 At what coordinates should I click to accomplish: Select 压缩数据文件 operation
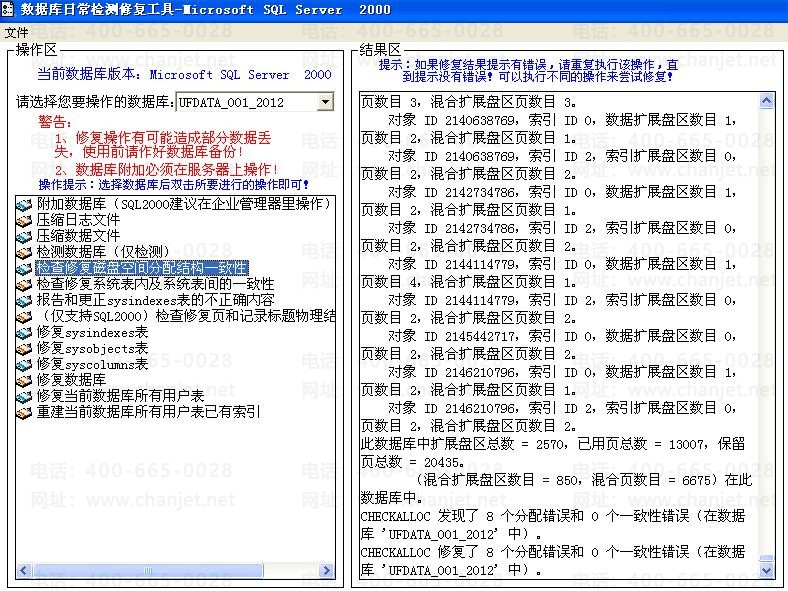pos(78,236)
